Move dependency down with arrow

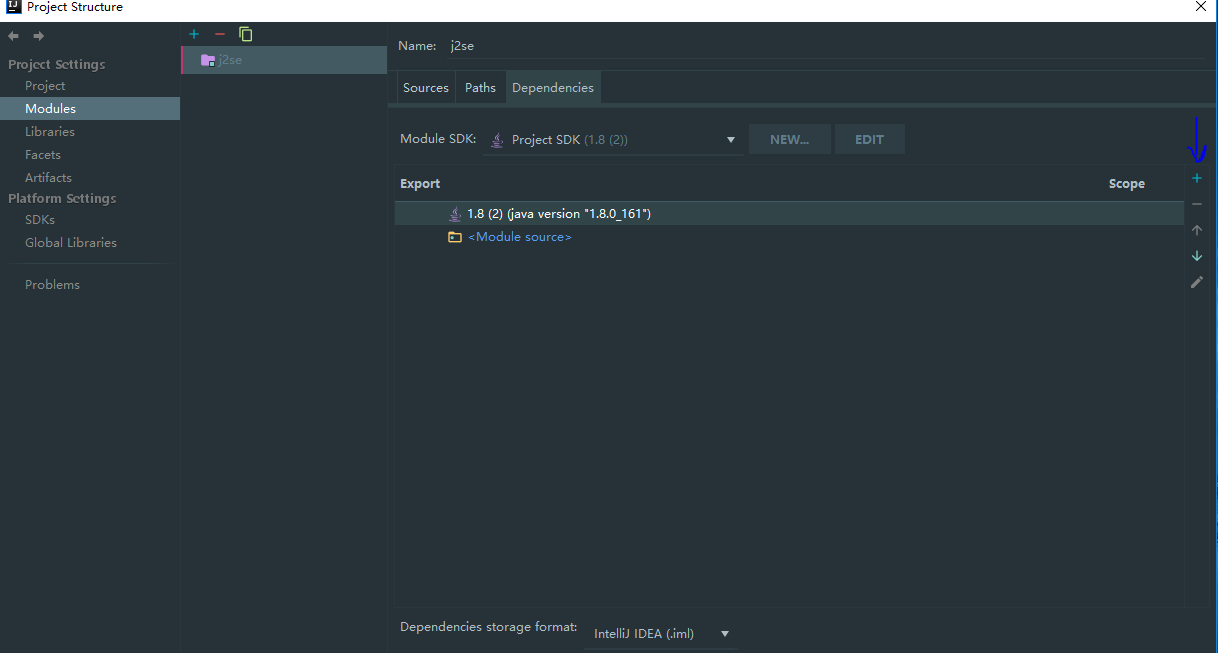(1197, 256)
